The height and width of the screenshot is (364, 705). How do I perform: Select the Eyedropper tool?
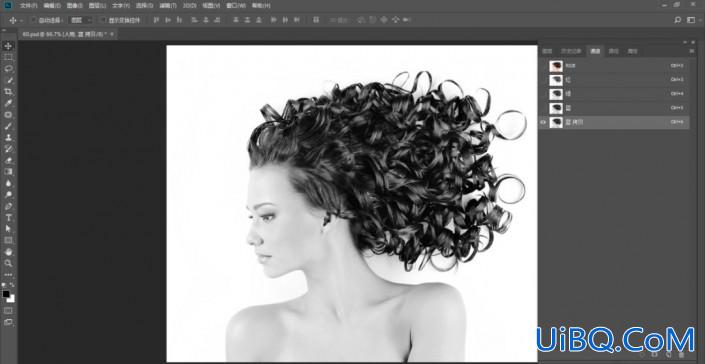pyautogui.click(x=9, y=103)
